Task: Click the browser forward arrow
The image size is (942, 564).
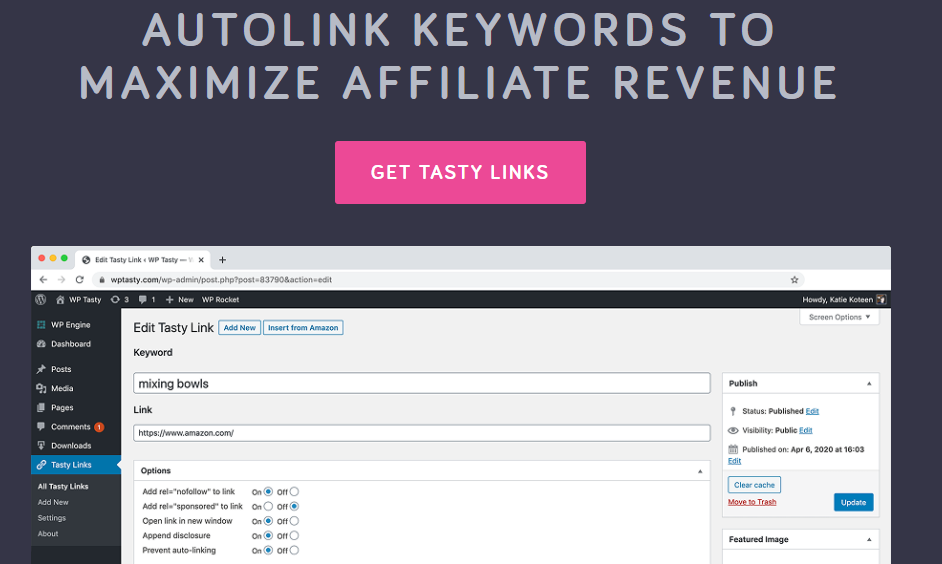Action: pyautogui.click(x=61, y=280)
